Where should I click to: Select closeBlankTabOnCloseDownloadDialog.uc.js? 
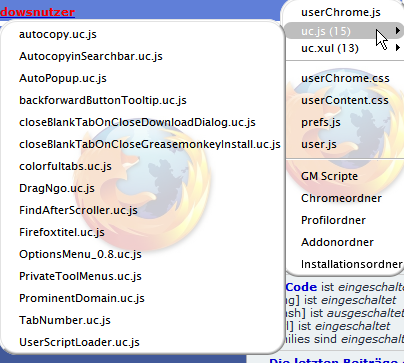point(137,122)
